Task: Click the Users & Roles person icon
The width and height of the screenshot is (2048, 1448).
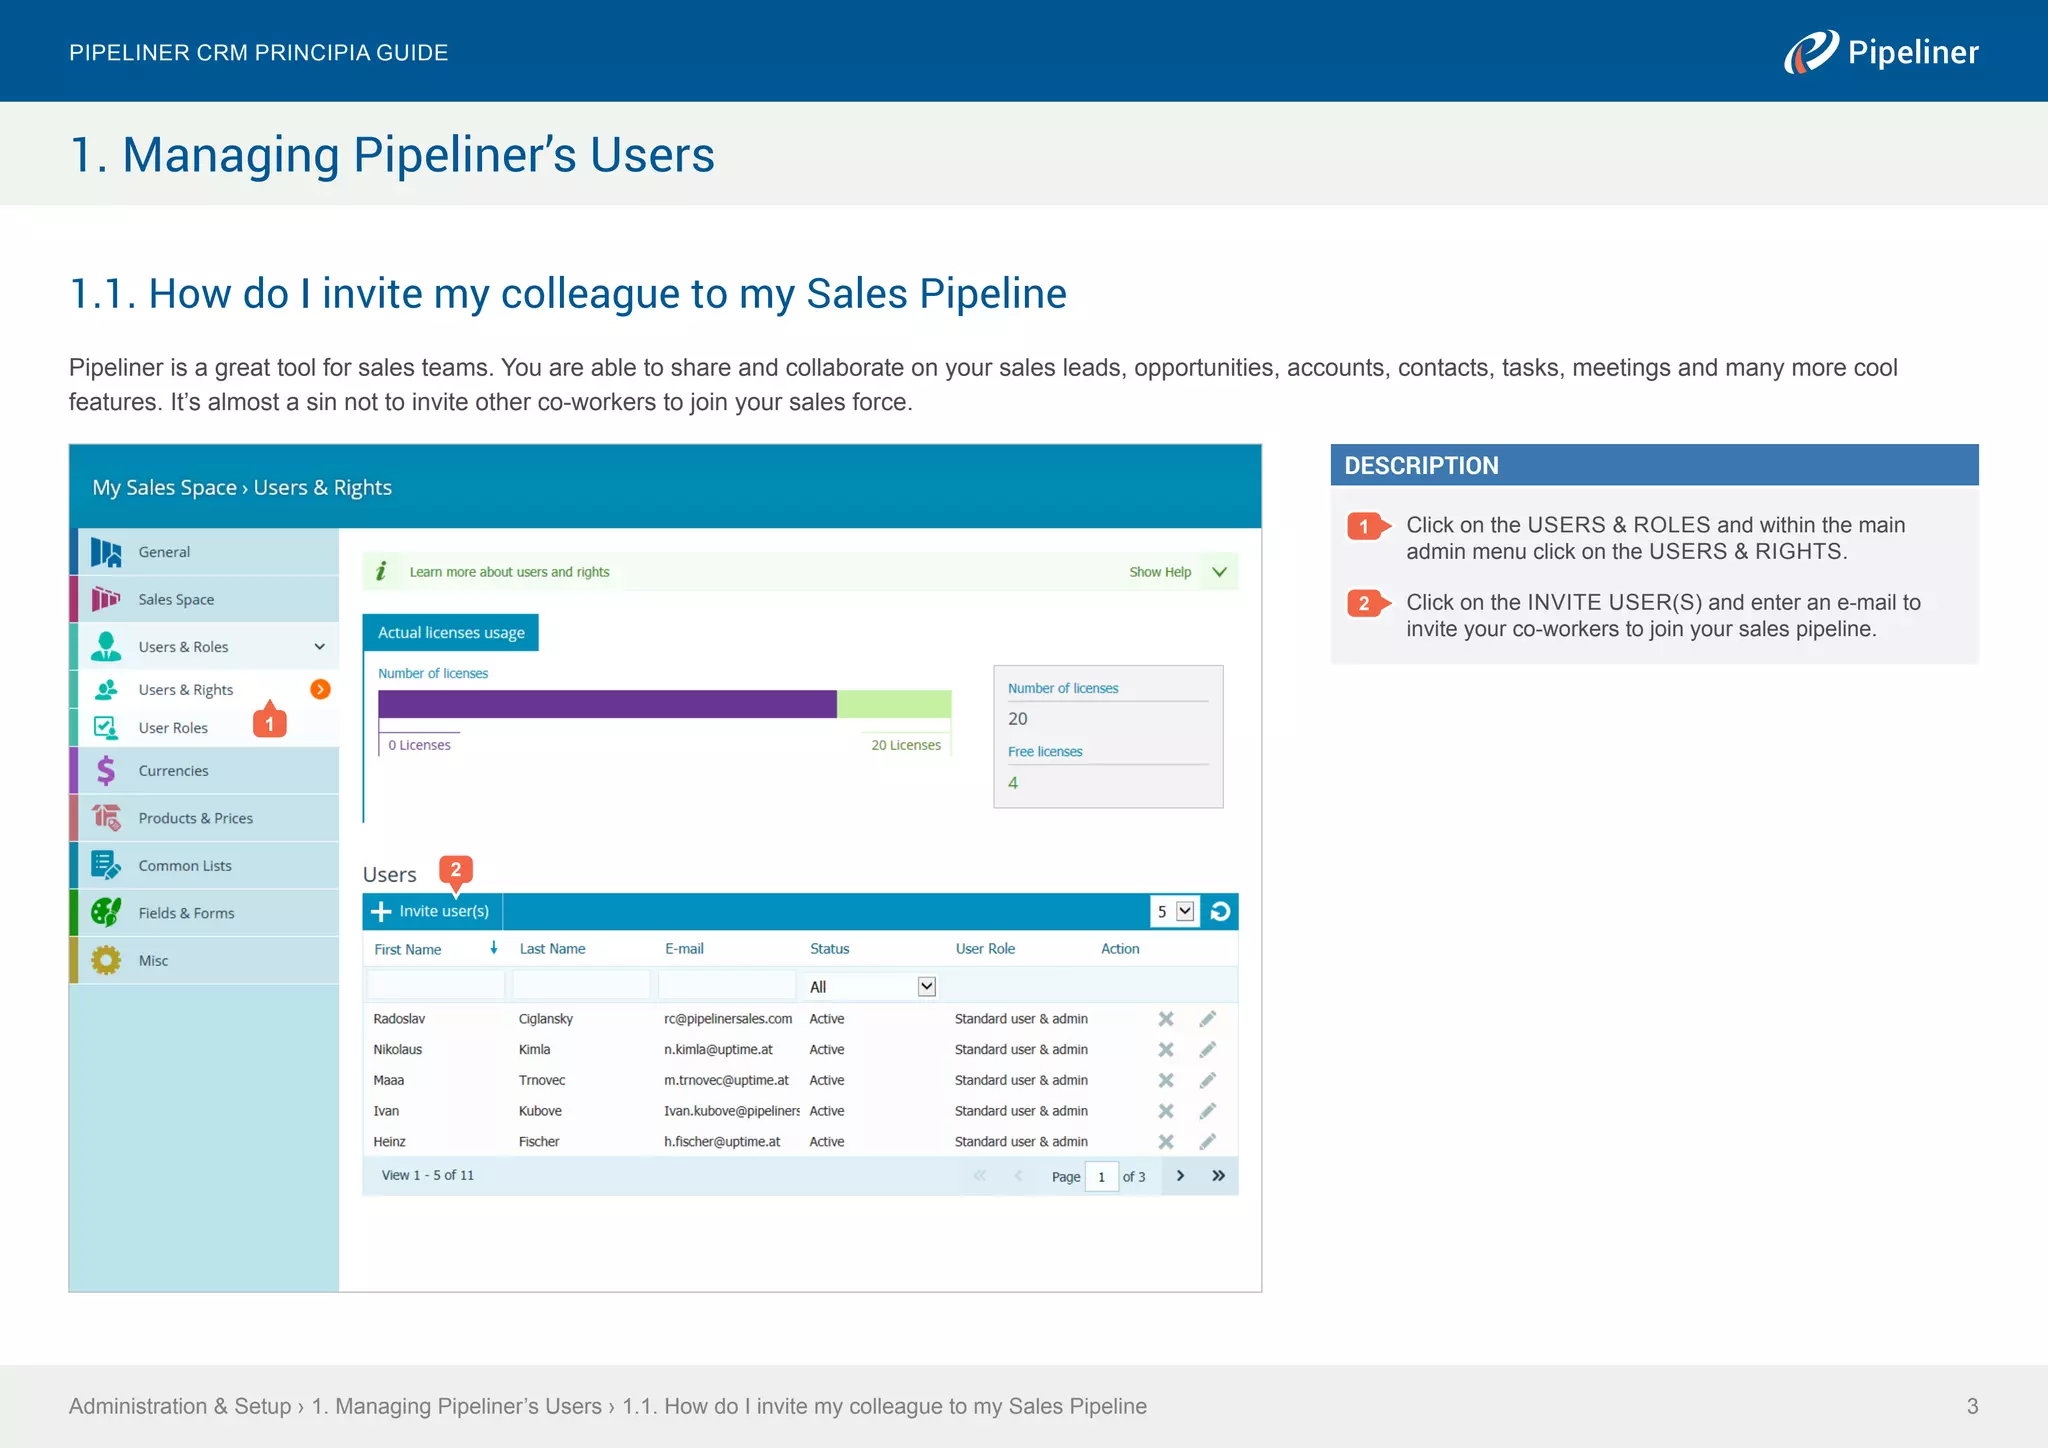Action: (106, 646)
